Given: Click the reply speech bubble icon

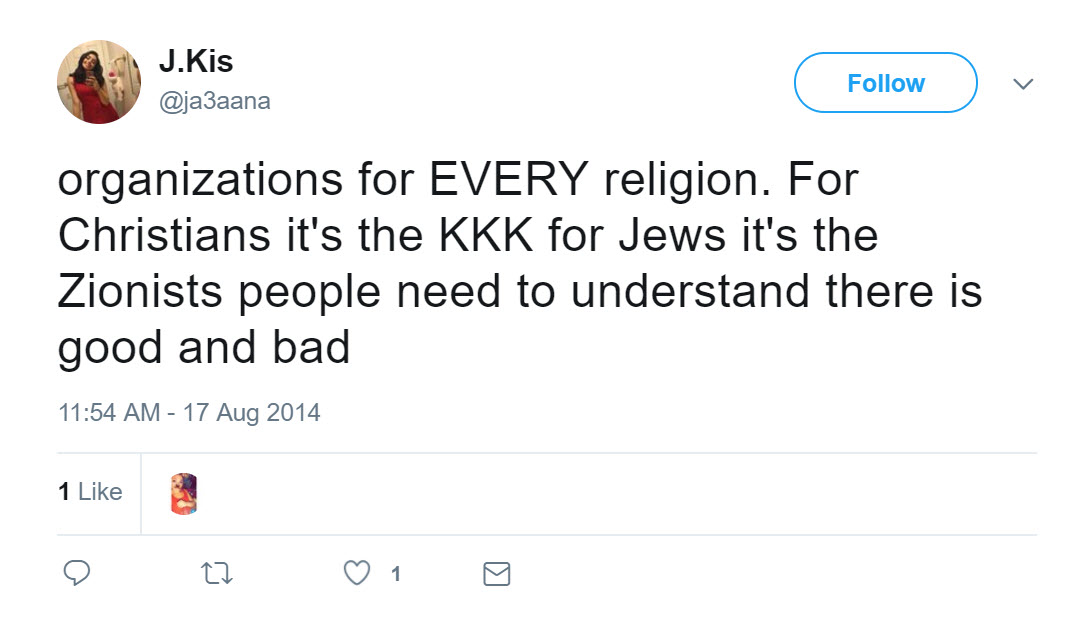Looking at the screenshot, I should pyautogui.click(x=77, y=573).
